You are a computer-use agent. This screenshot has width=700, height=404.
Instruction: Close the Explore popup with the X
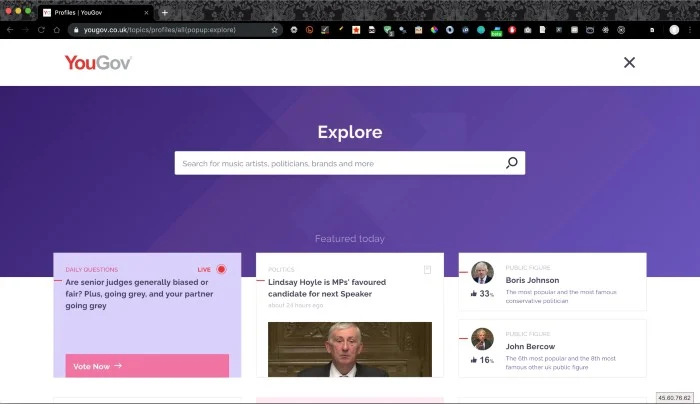(x=629, y=62)
